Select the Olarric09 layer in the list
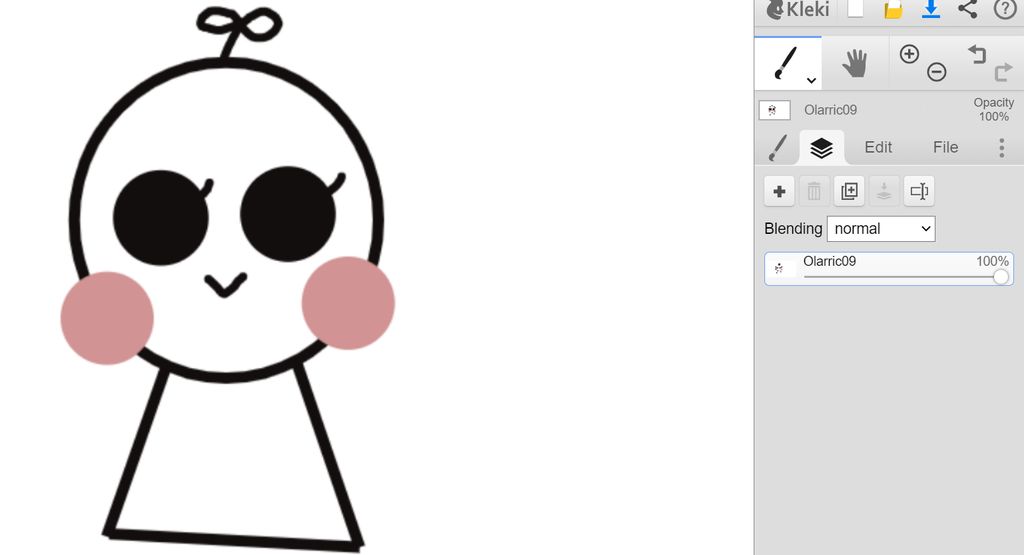The height and width of the screenshot is (555, 1024). tap(889, 268)
